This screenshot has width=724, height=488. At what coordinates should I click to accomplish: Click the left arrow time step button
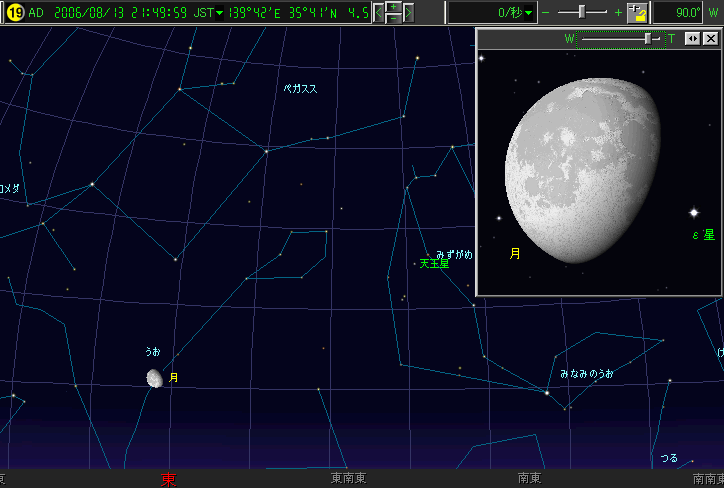coord(379,13)
